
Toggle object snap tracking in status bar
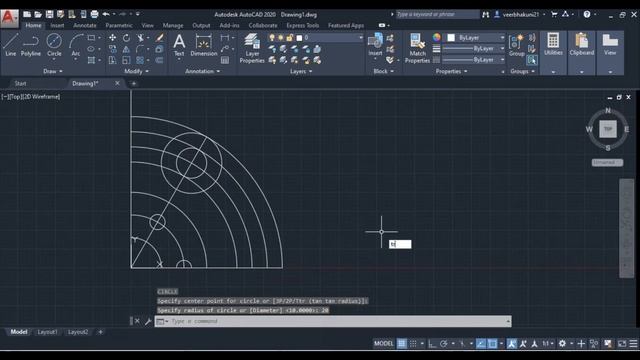481,344
